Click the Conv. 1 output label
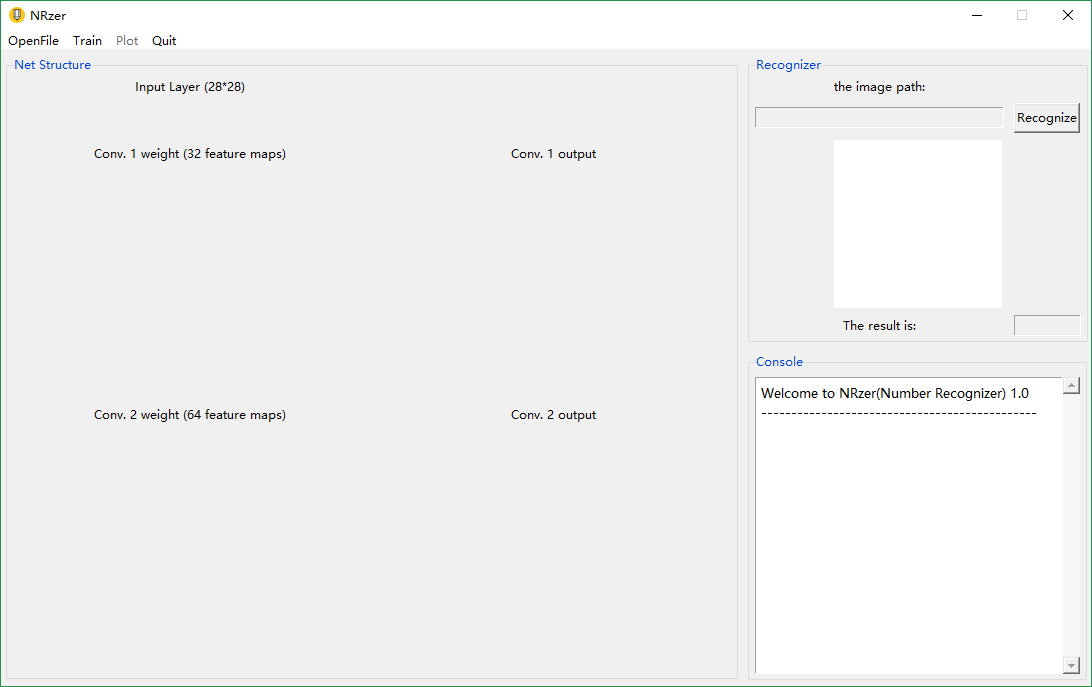 (x=553, y=154)
